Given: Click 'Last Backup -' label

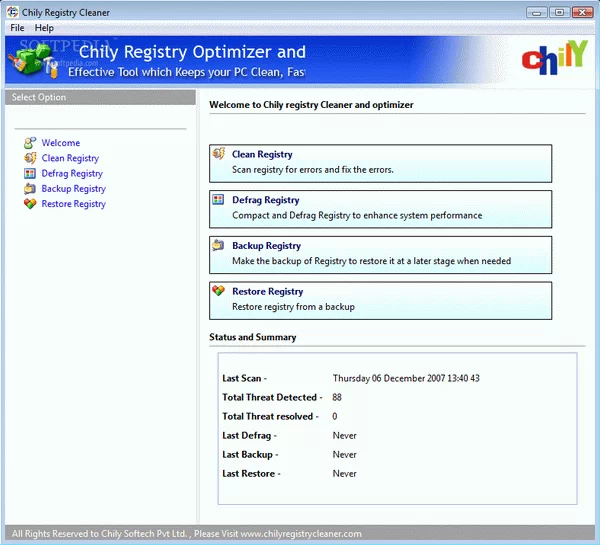Looking at the screenshot, I should coord(250,455).
